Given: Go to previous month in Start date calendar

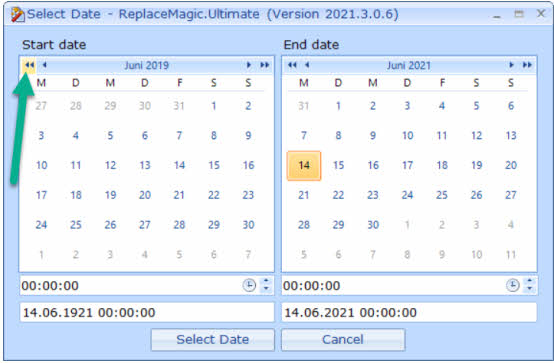Looking at the screenshot, I should (x=45, y=65).
